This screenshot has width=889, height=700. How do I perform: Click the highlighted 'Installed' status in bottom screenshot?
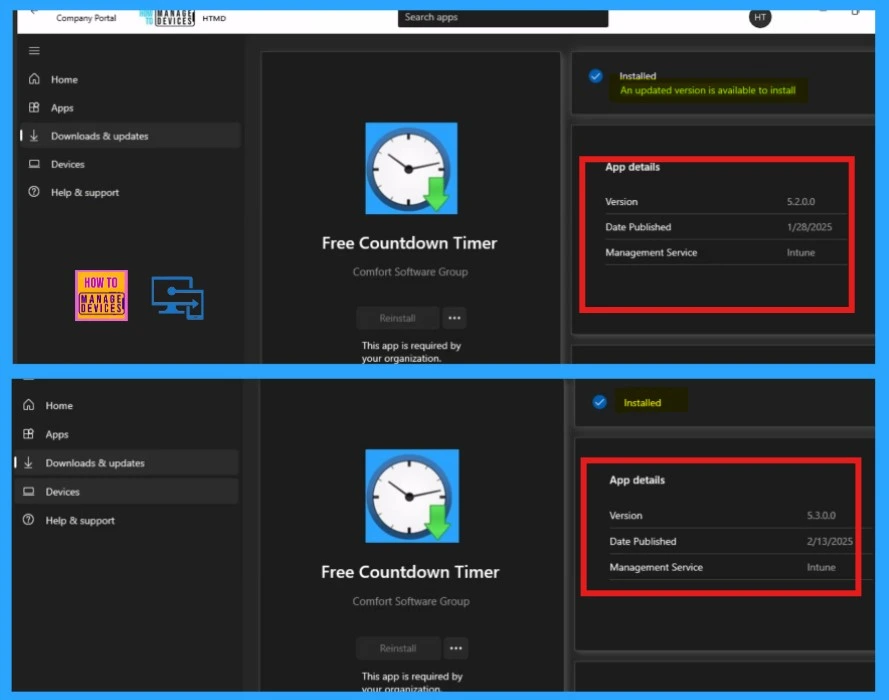click(x=642, y=402)
